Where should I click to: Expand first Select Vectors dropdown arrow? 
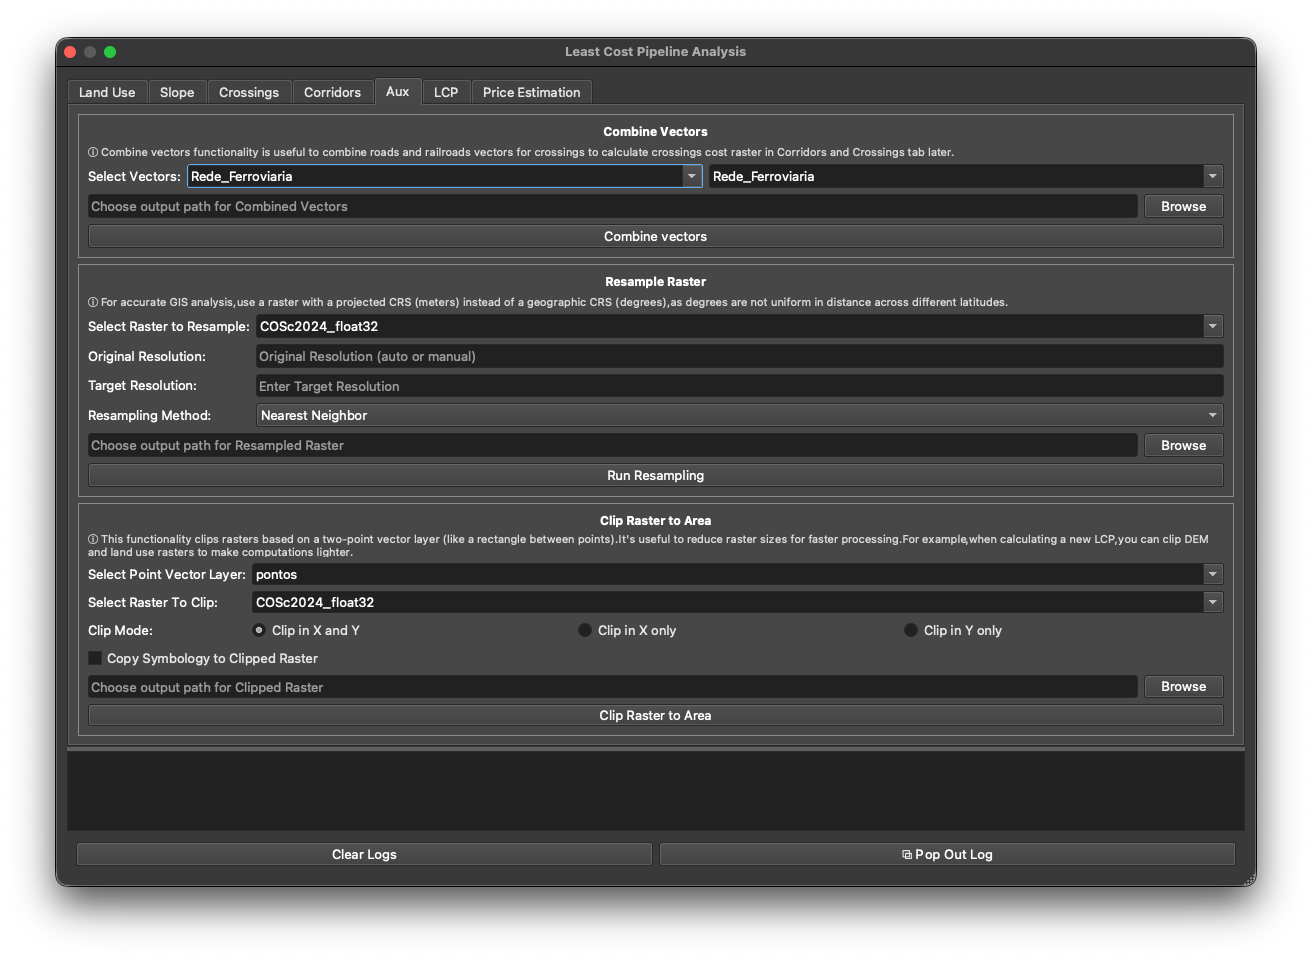point(692,176)
